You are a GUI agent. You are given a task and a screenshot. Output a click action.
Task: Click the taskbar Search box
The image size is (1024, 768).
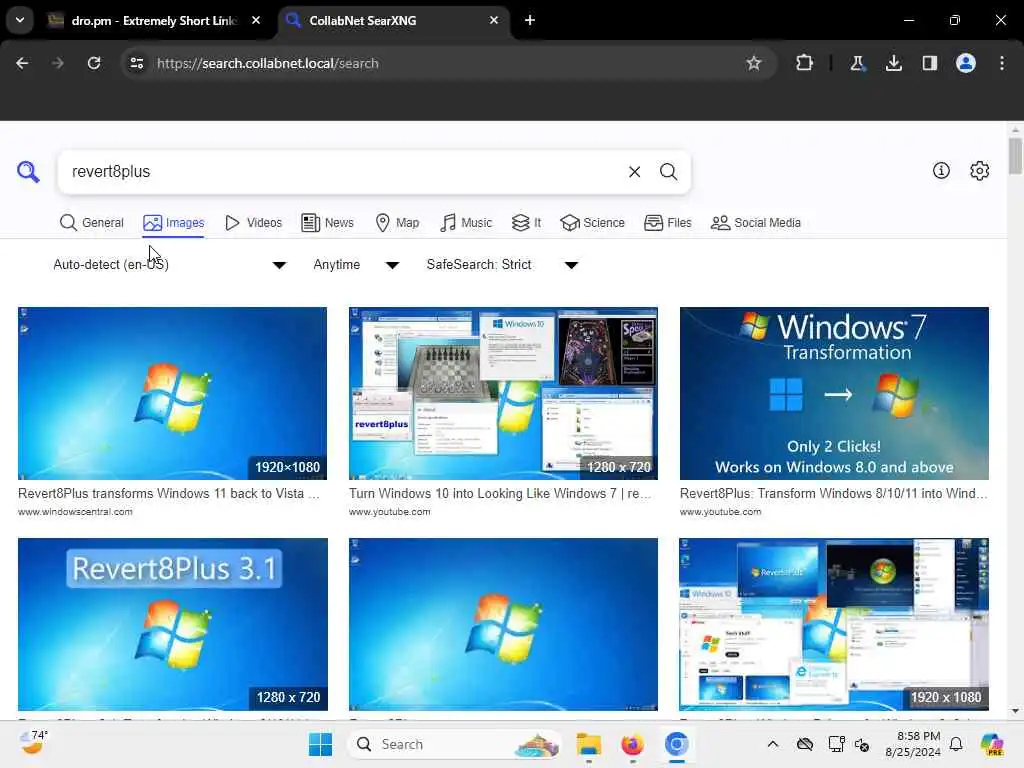pyautogui.click(x=454, y=744)
